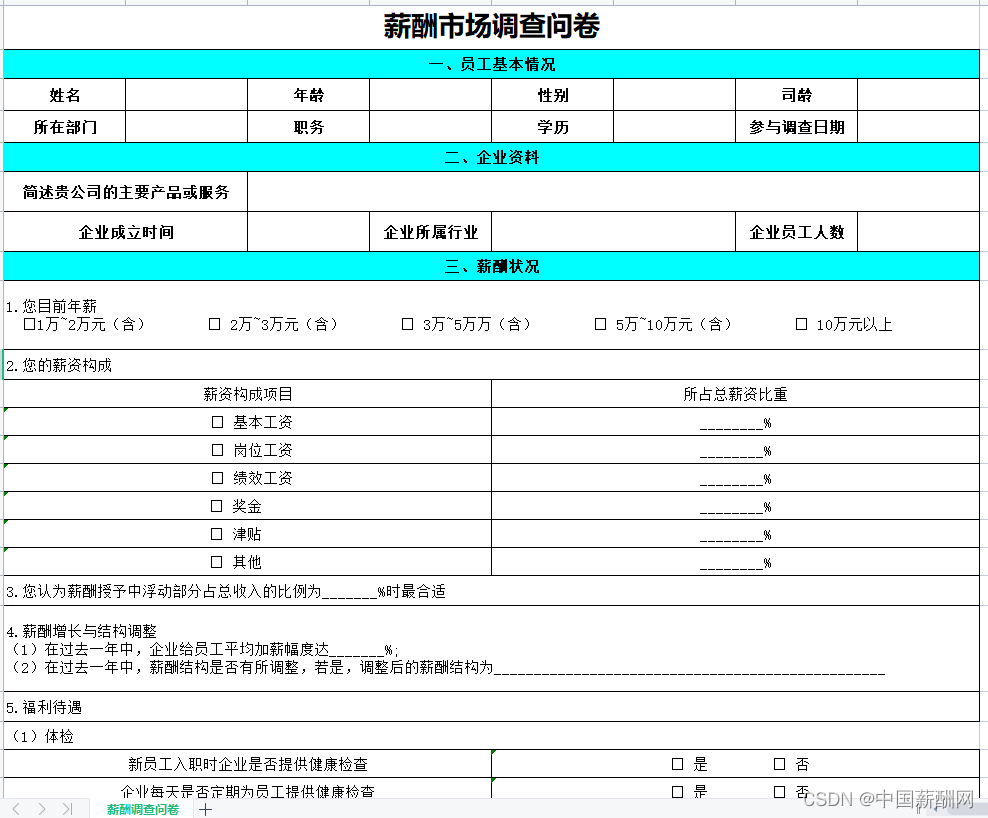The height and width of the screenshot is (818, 988).
Task: Add a new sheet with plus icon
Action: pos(205,809)
